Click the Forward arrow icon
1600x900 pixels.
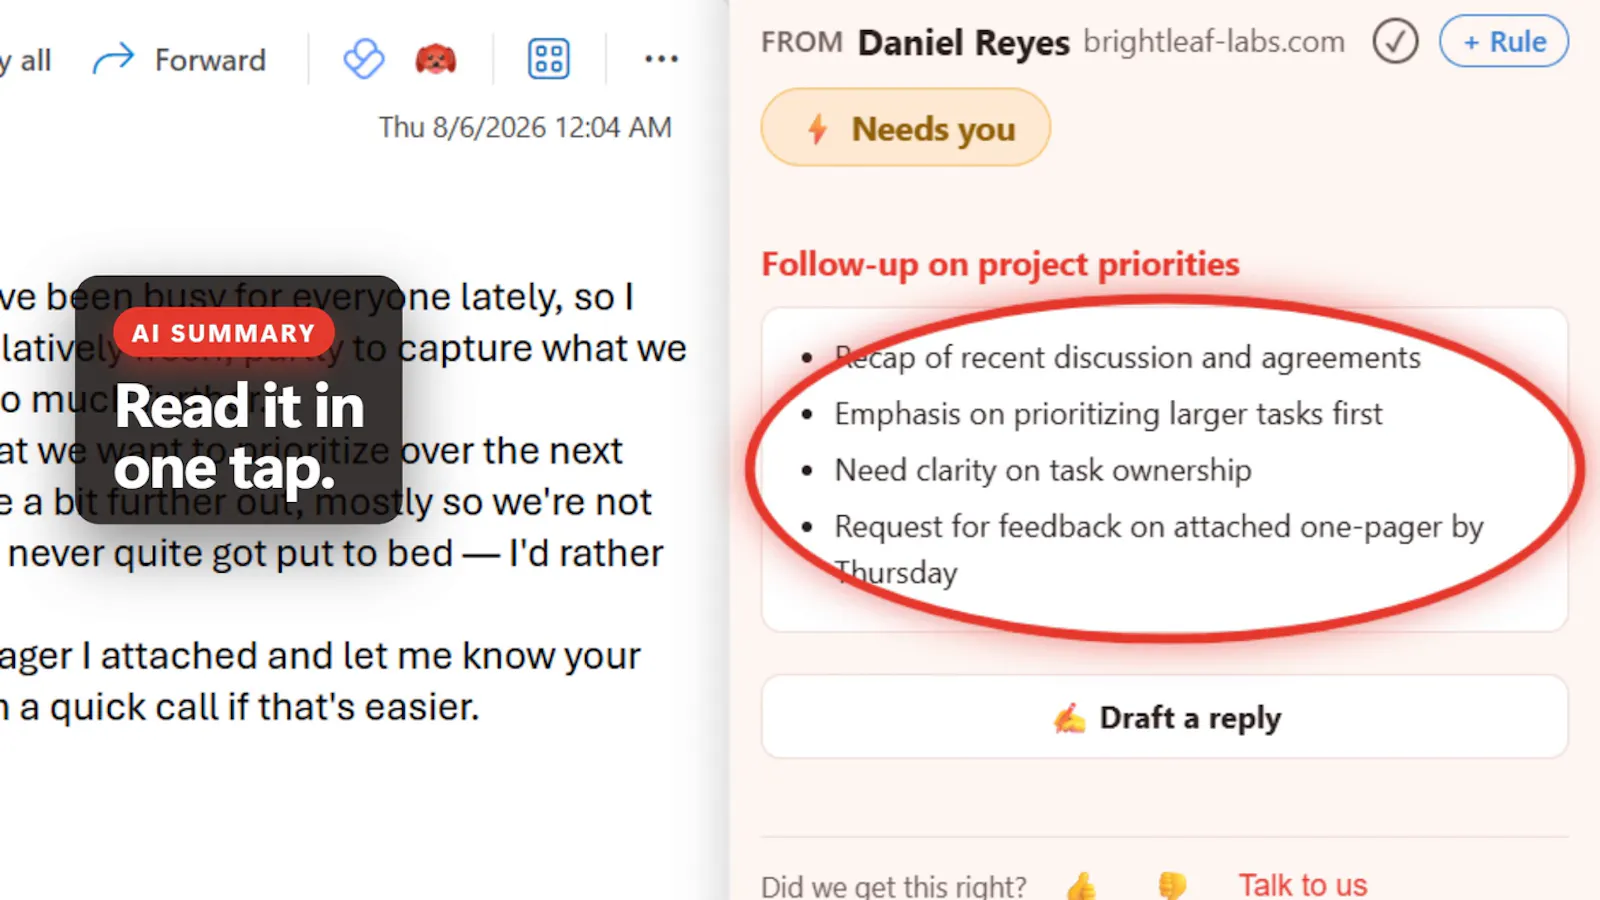[113, 59]
